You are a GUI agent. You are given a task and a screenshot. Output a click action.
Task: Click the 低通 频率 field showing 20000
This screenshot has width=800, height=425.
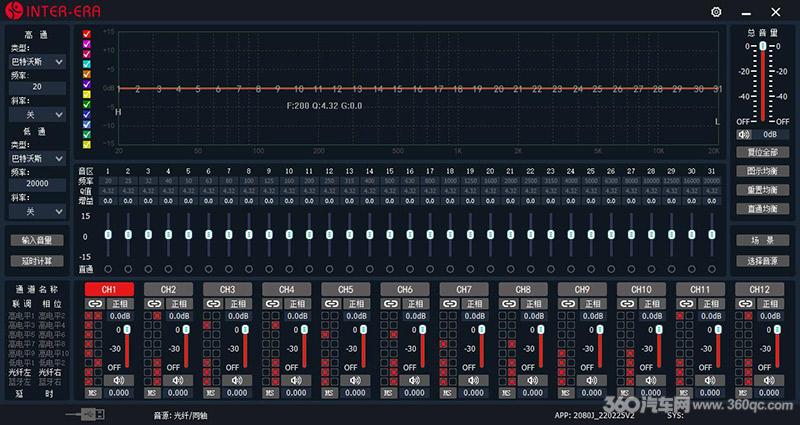pyautogui.click(x=37, y=184)
